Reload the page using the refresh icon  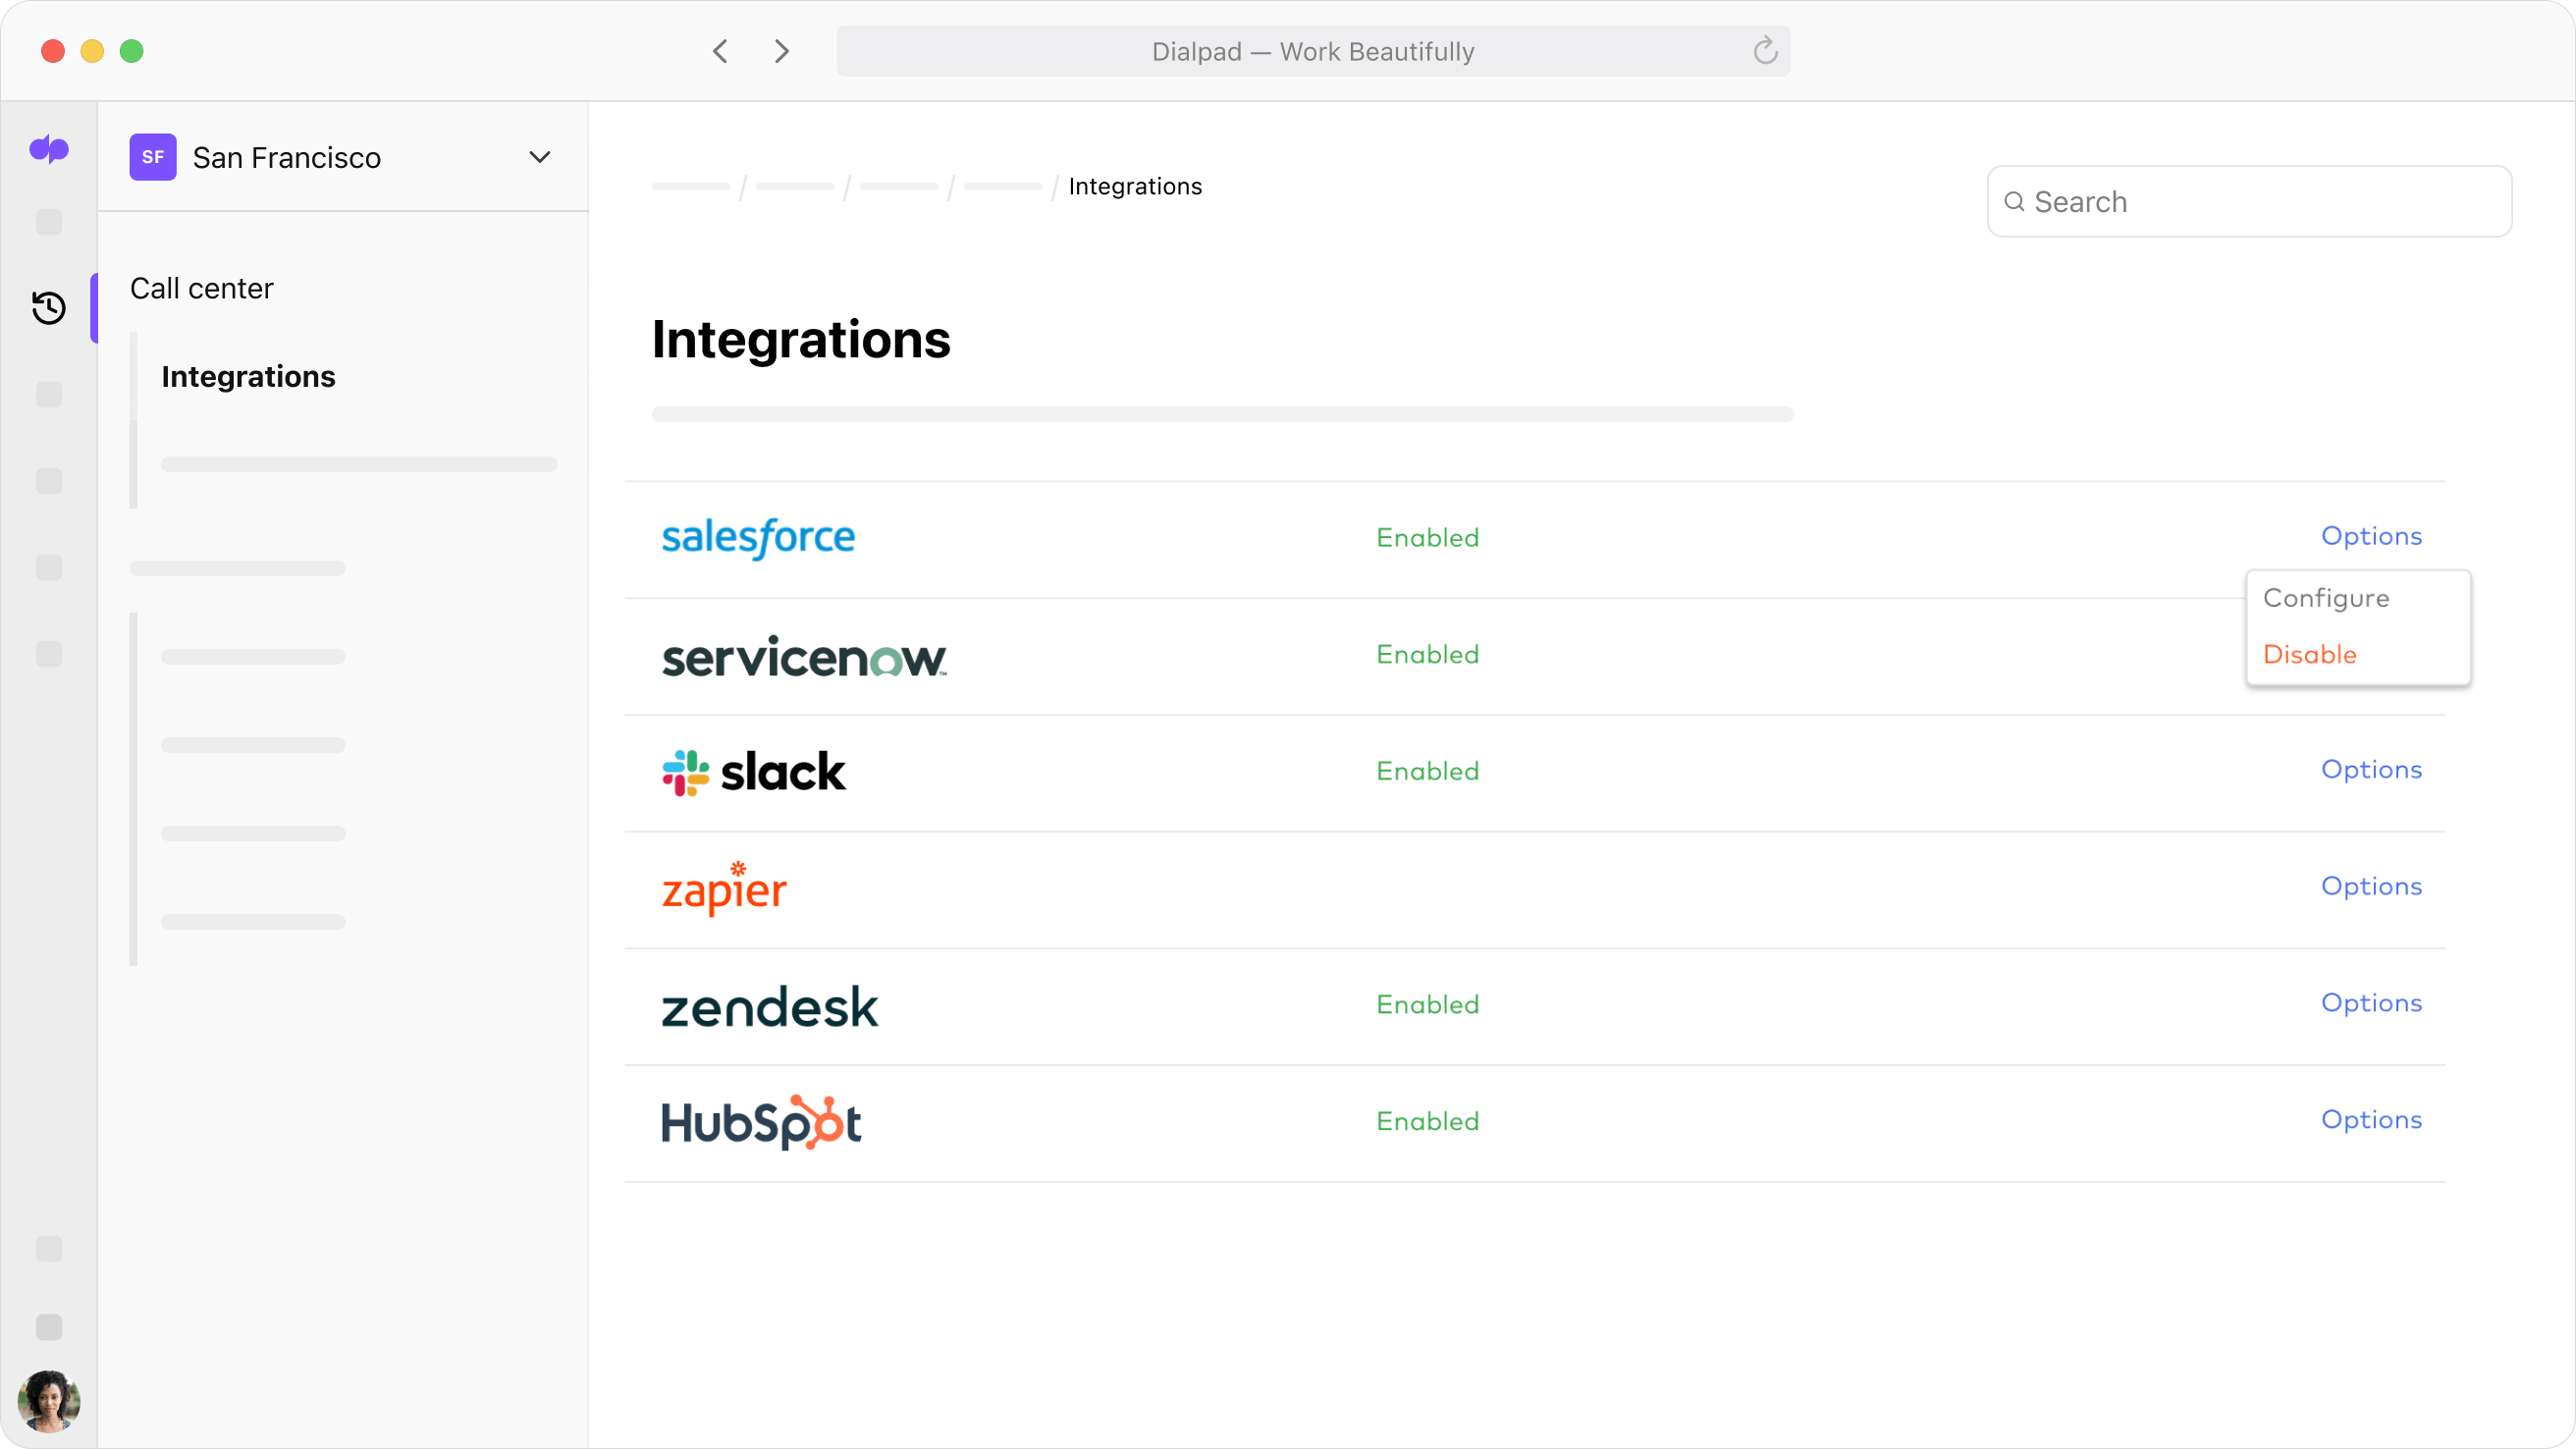tap(1765, 51)
